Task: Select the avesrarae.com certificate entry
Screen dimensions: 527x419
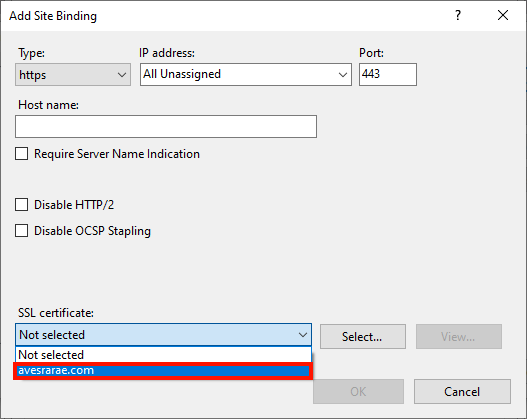Action: coord(163,371)
